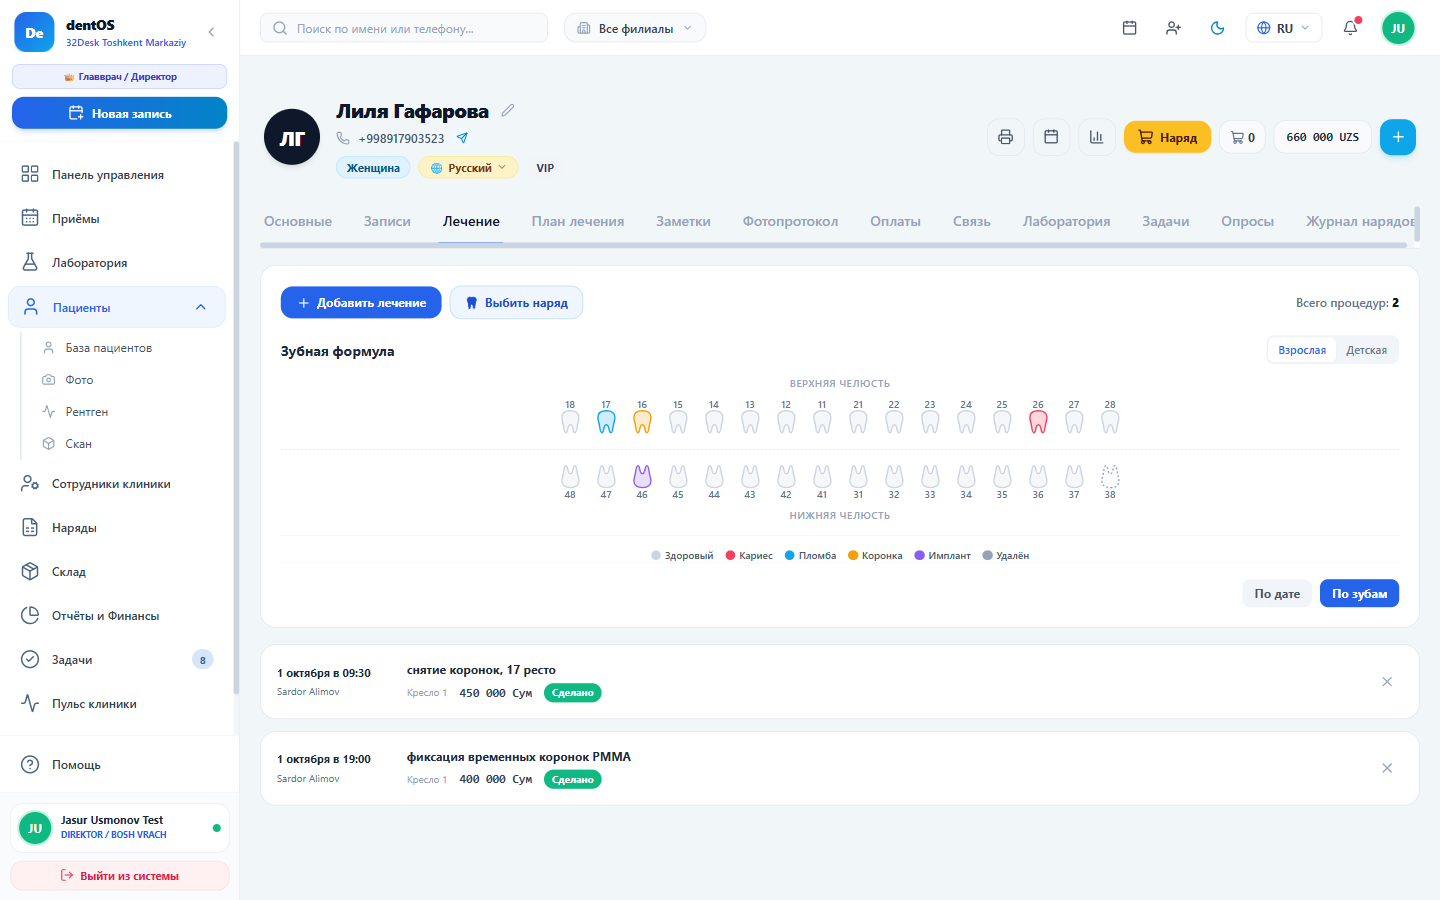Switch the dental chart to Взрослая
Screen dimensions: 1440x900
(x=1302, y=350)
